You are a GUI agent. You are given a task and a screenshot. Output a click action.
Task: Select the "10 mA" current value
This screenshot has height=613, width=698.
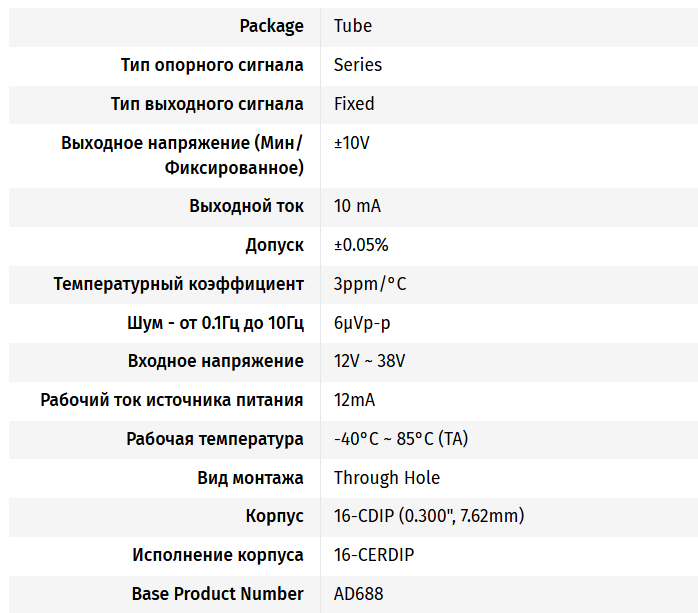pyautogui.click(x=357, y=206)
